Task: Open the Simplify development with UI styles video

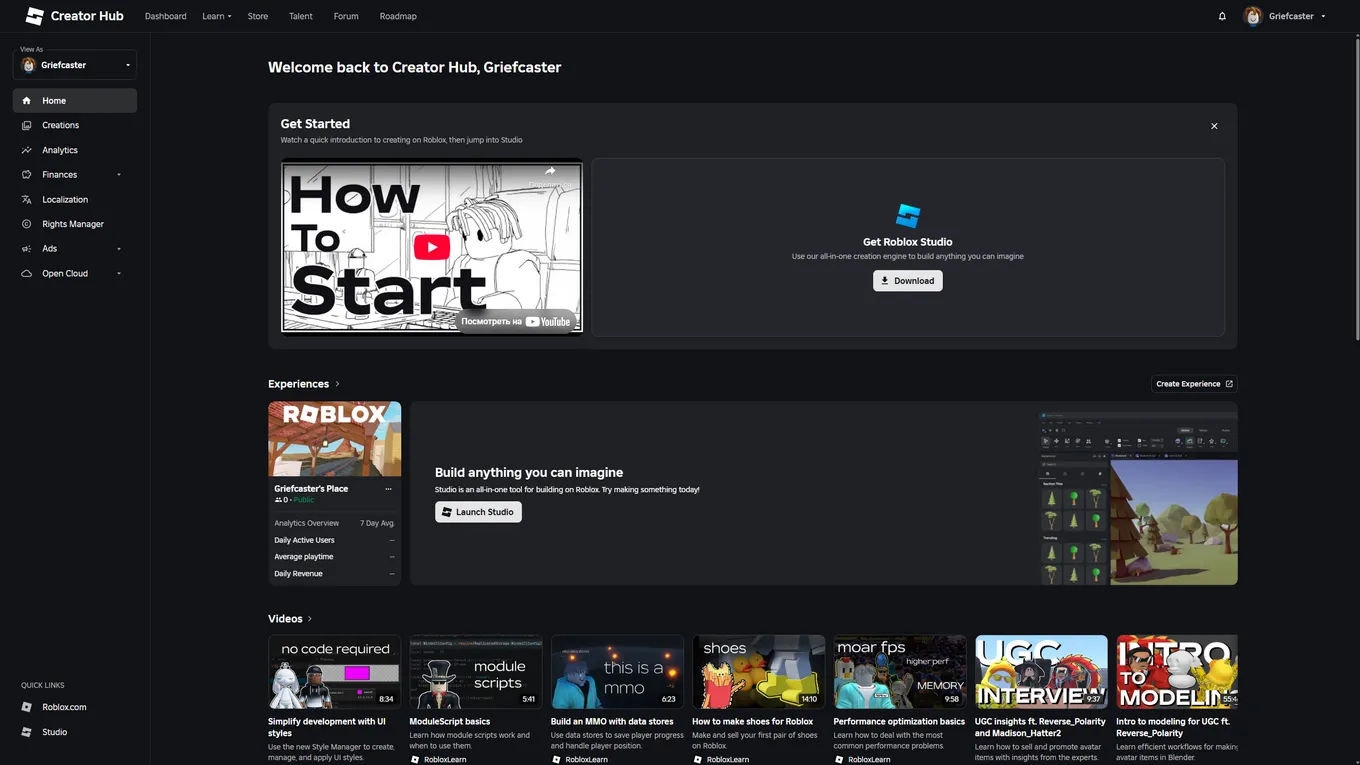Action: [x=335, y=672]
